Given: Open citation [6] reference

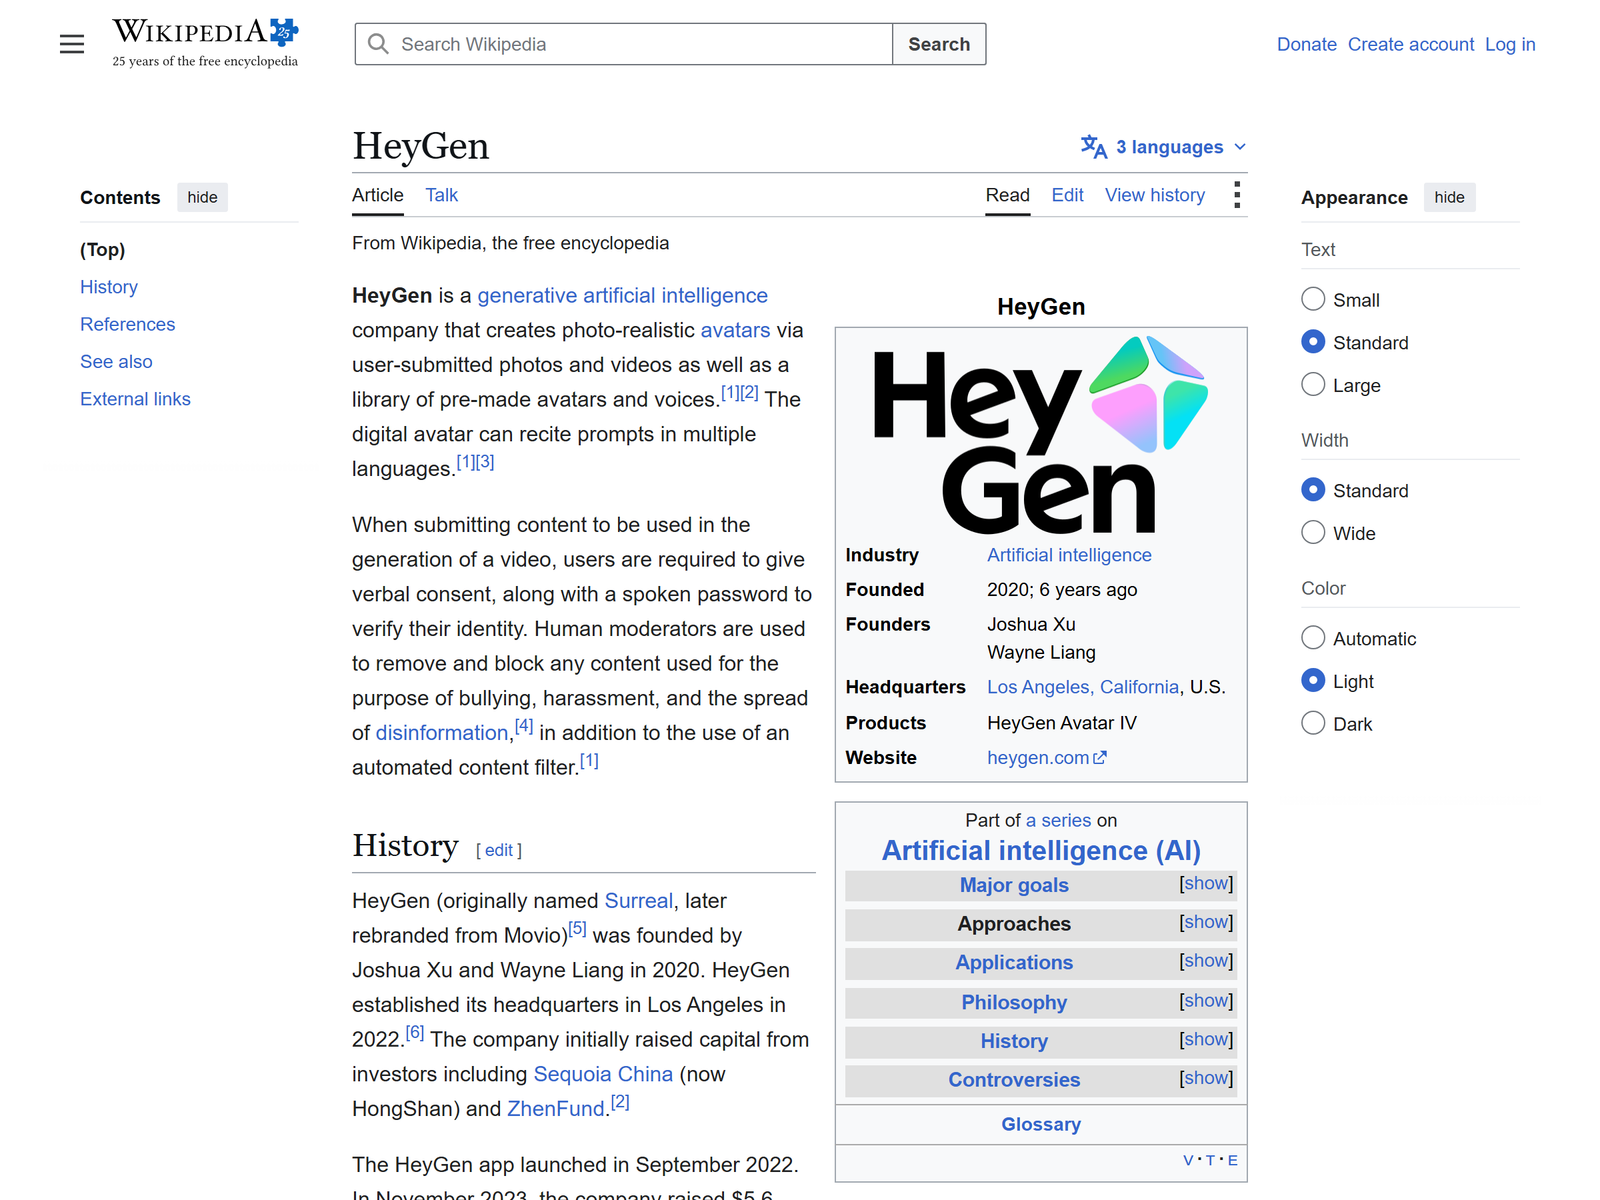Looking at the screenshot, I should tap(415, 1033).
